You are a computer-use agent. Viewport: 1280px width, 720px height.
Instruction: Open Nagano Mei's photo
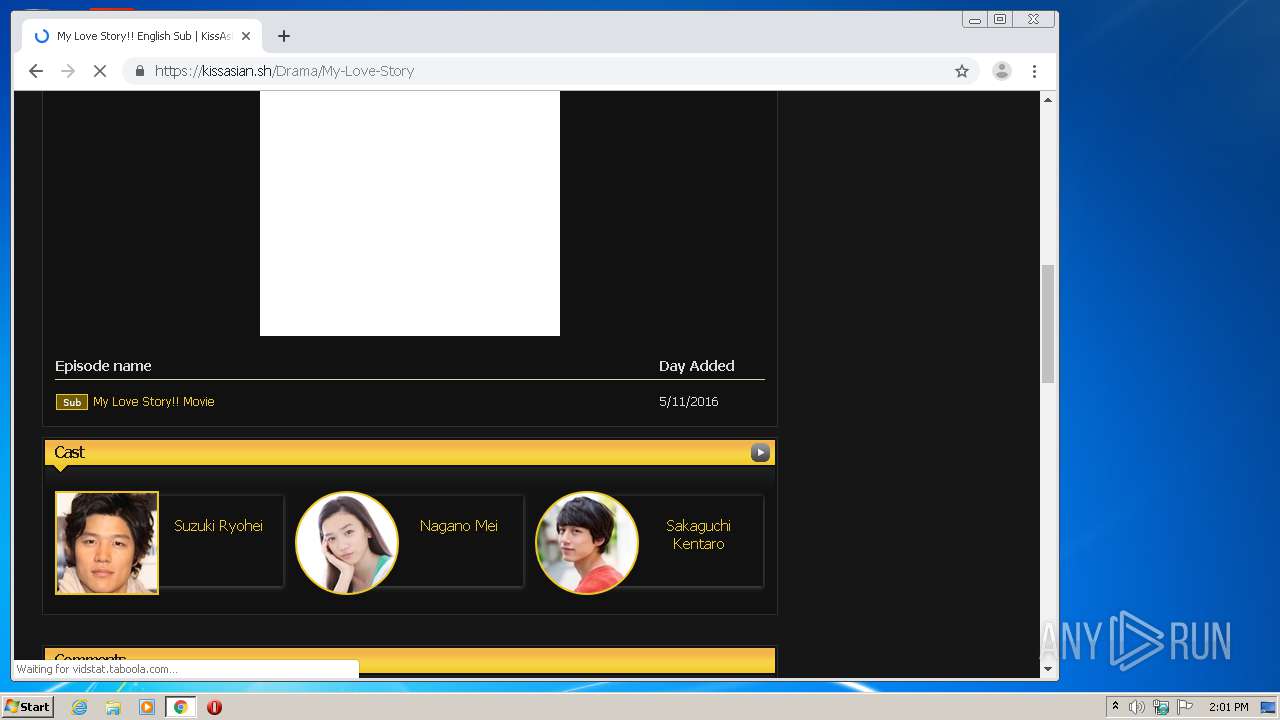point(347,543)
